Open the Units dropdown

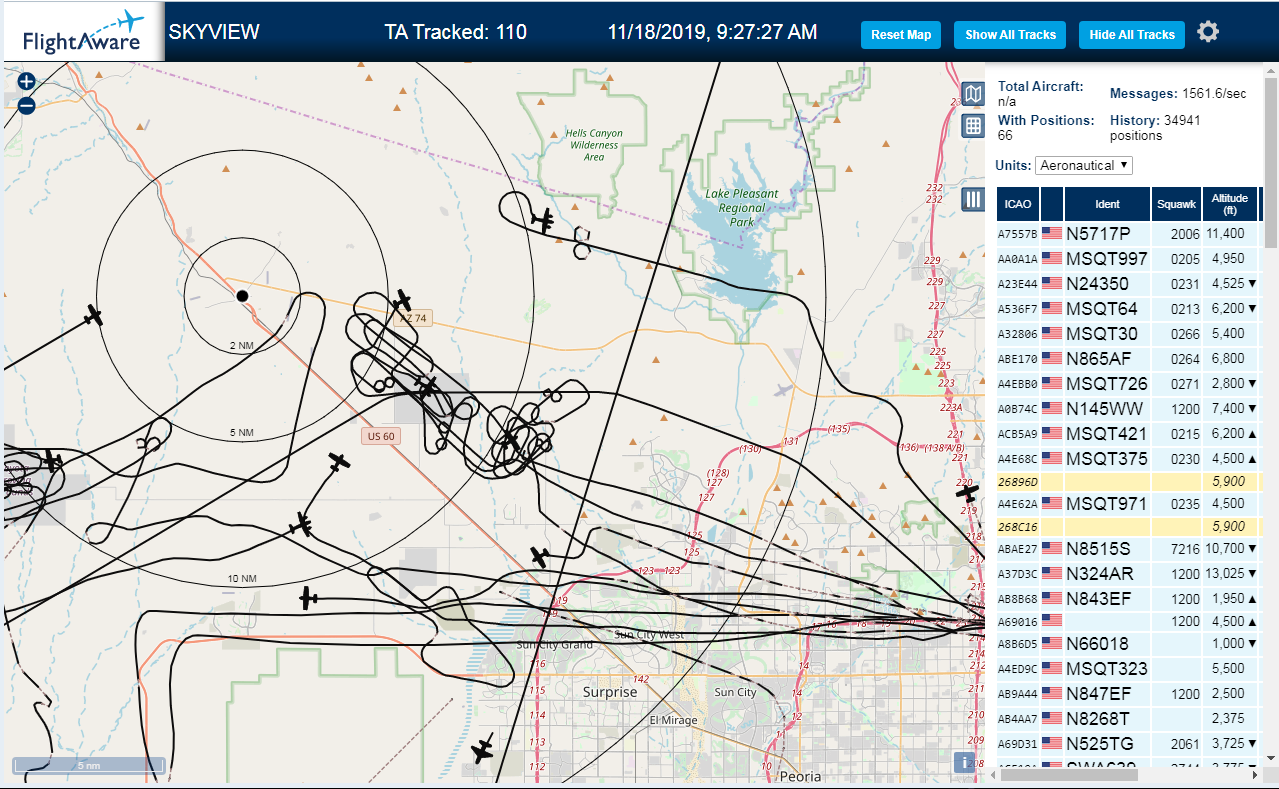click(x=1084, y=165)
